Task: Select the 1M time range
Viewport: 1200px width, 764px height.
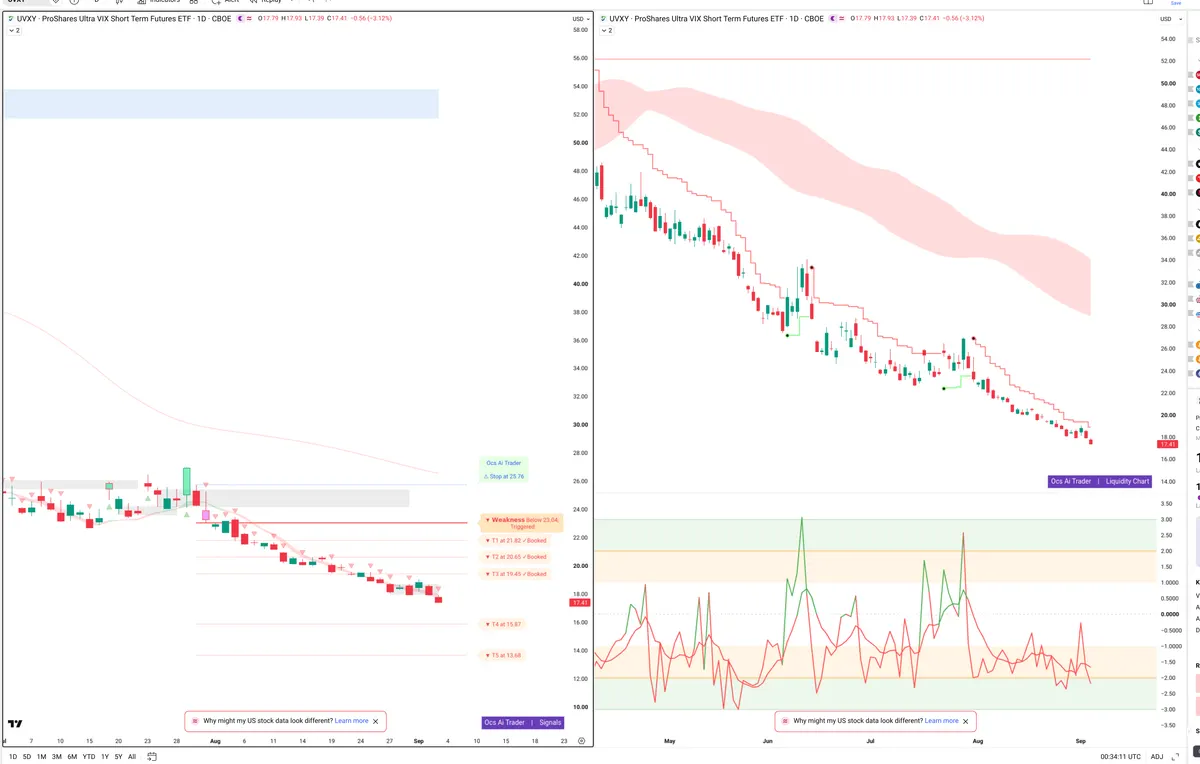Action: 42,757
